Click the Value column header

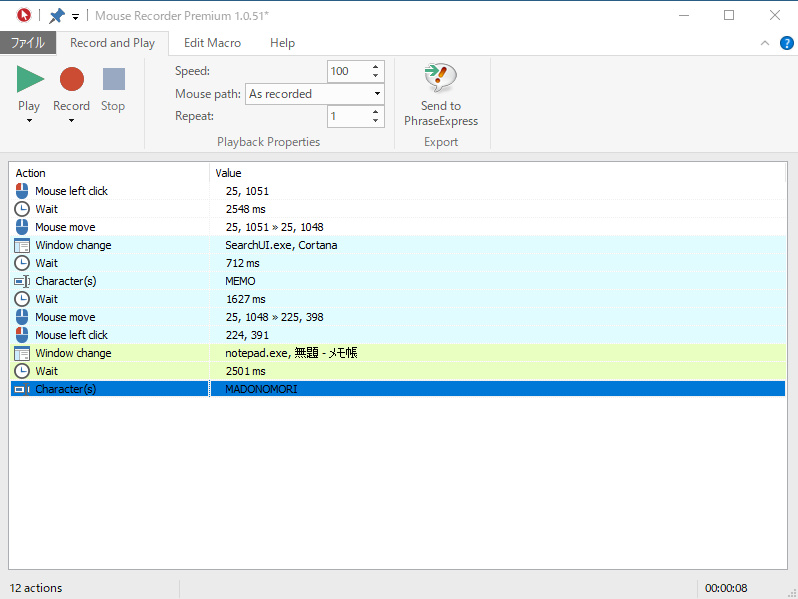[498, 173]
